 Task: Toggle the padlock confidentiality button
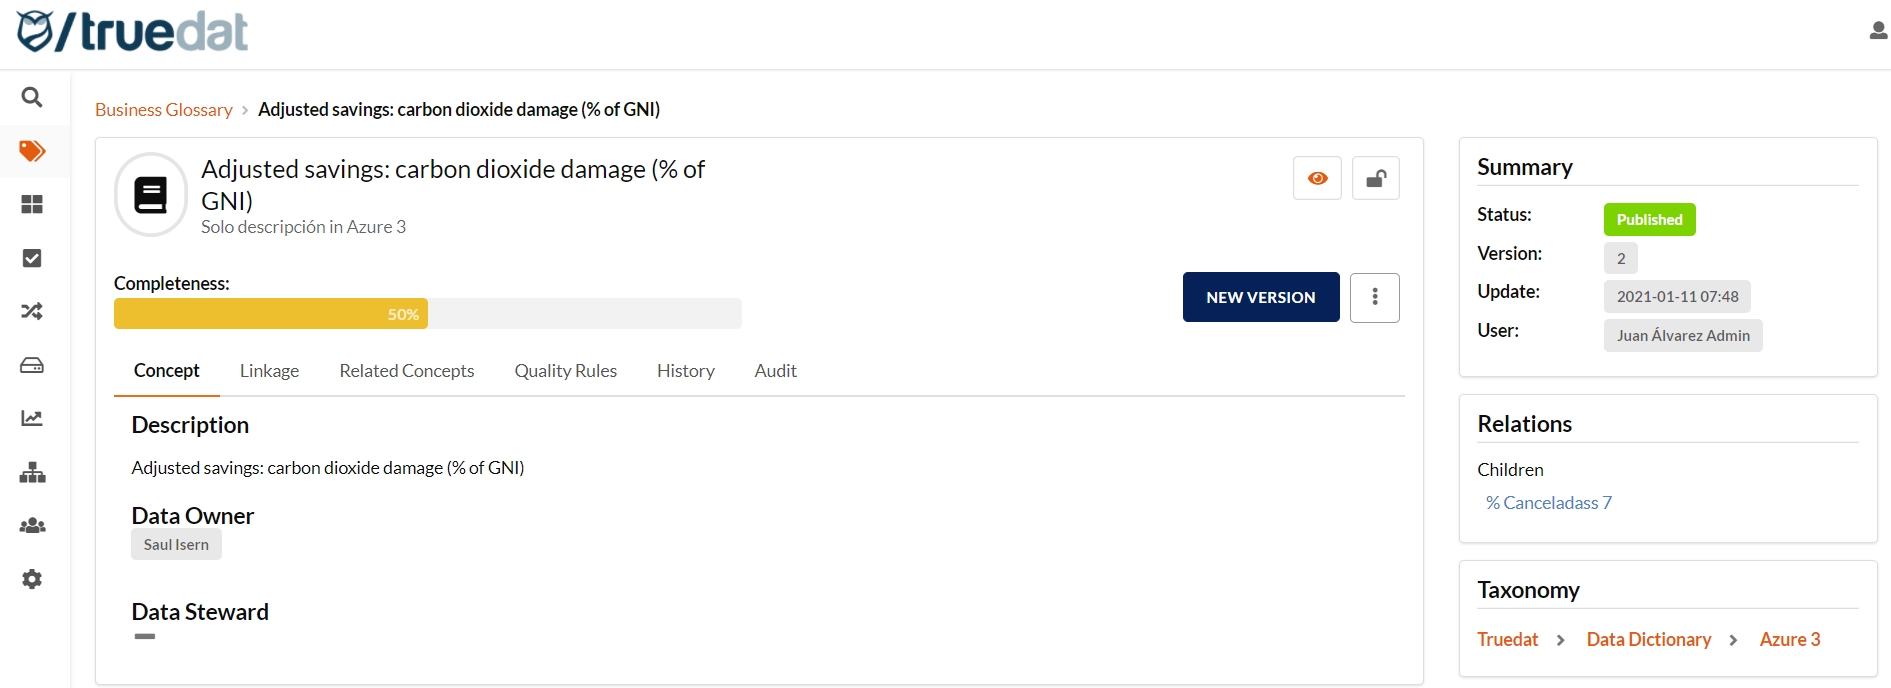pos(1375,178)
